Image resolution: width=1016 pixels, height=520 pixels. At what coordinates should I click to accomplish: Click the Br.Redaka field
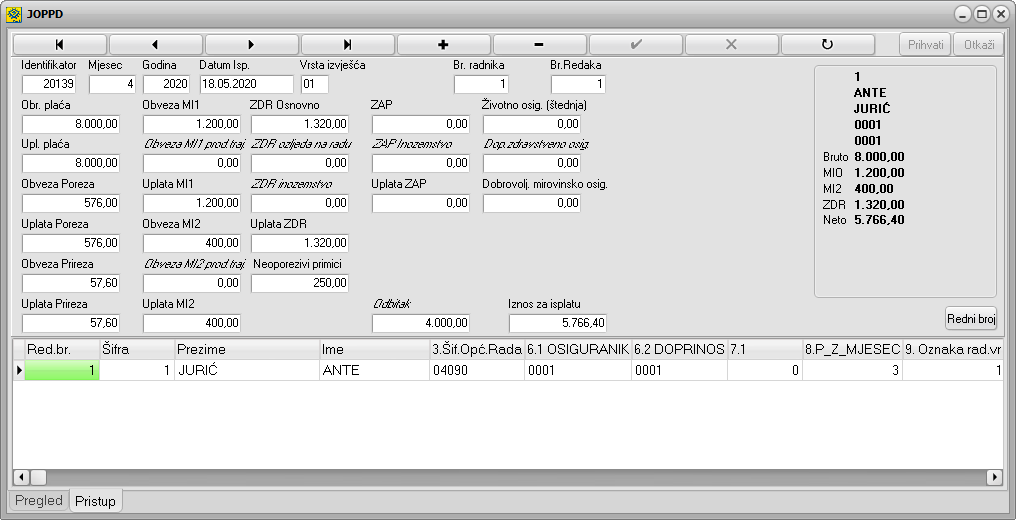point(578,84)
